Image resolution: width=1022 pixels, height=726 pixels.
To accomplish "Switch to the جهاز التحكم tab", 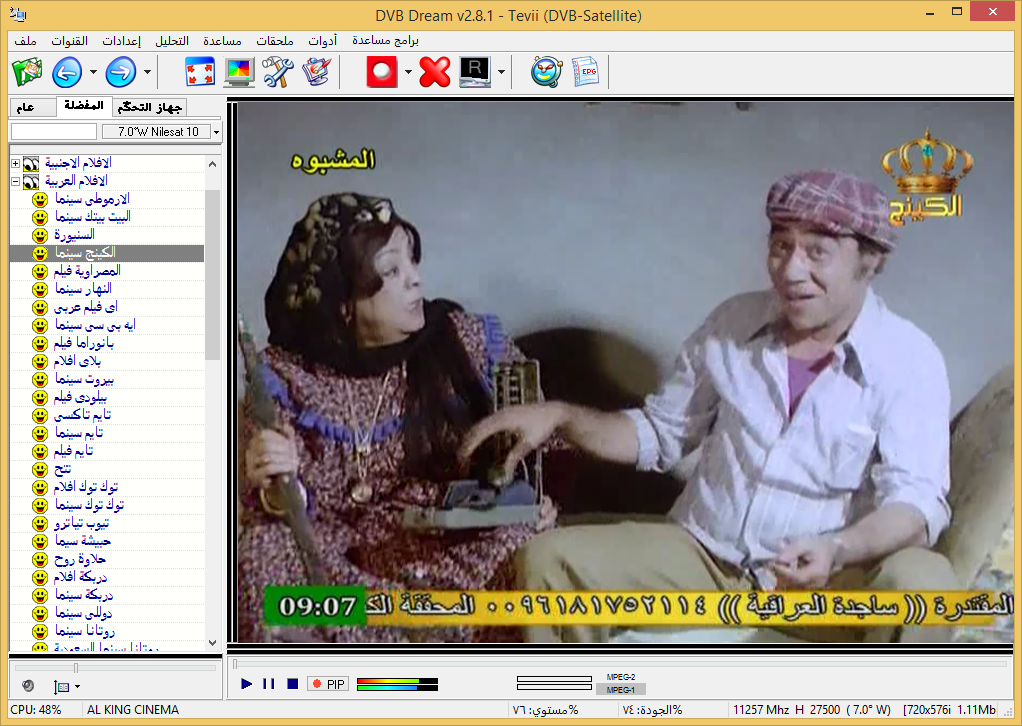I will coord(150,108).
